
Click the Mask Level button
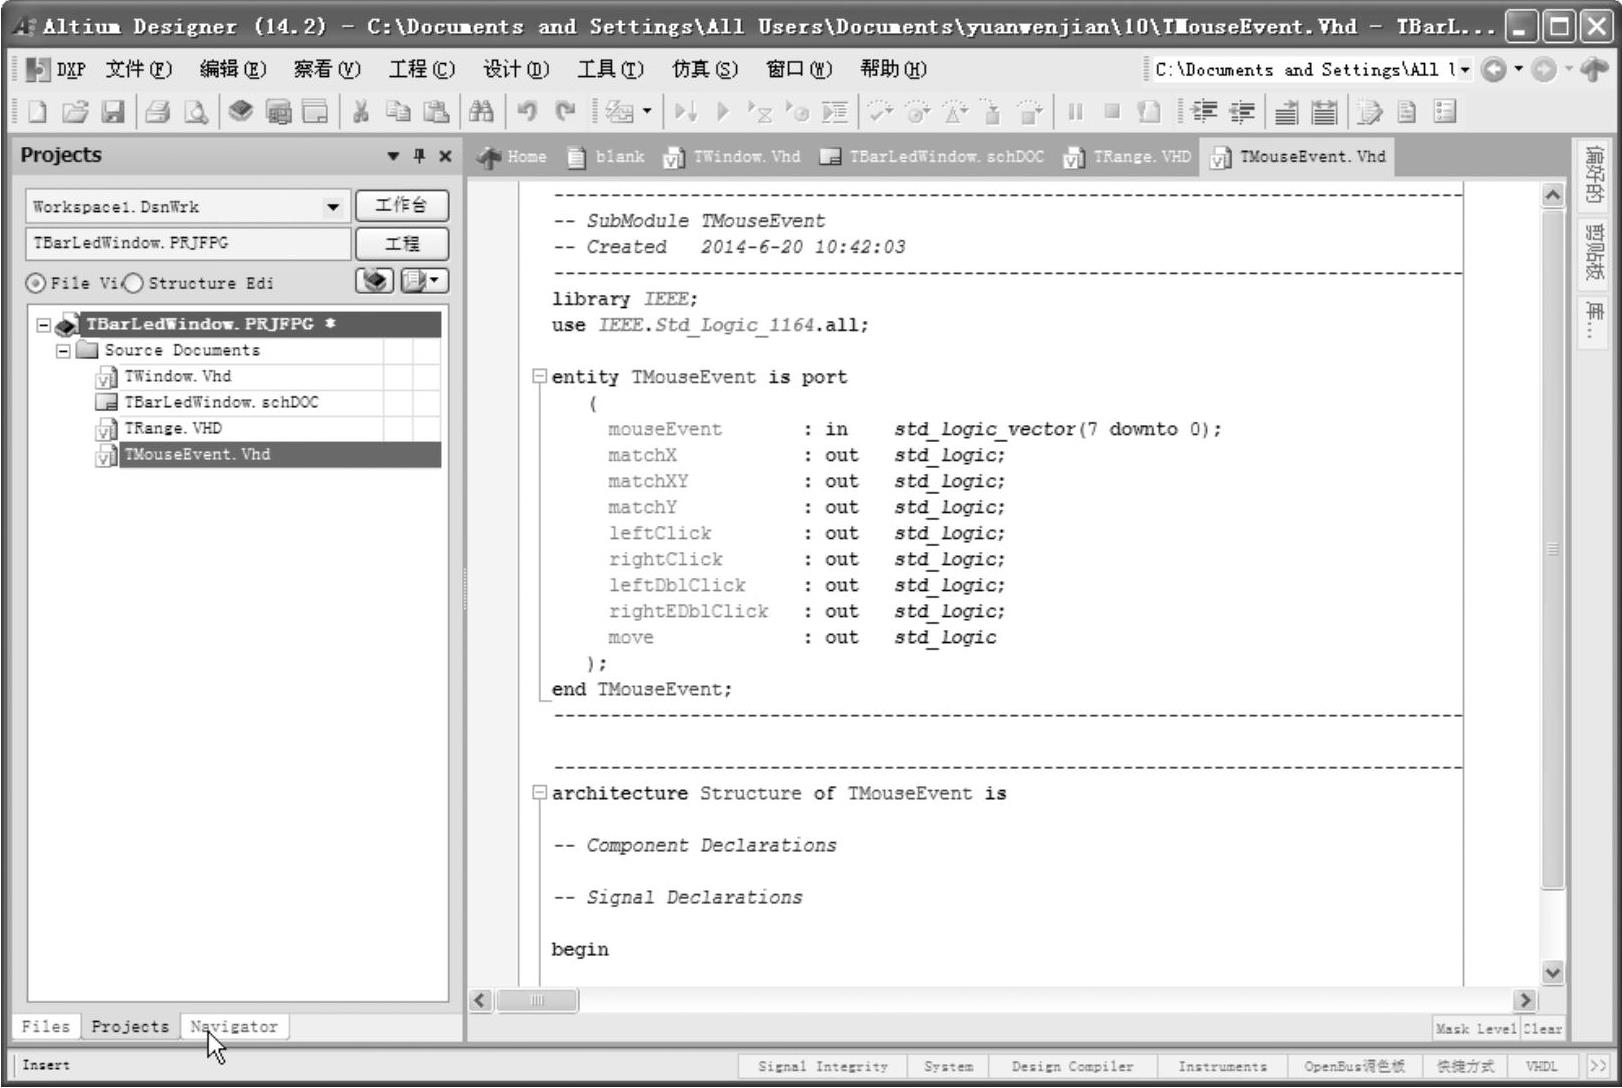pyautogui.click(x=1476, y=1028)
